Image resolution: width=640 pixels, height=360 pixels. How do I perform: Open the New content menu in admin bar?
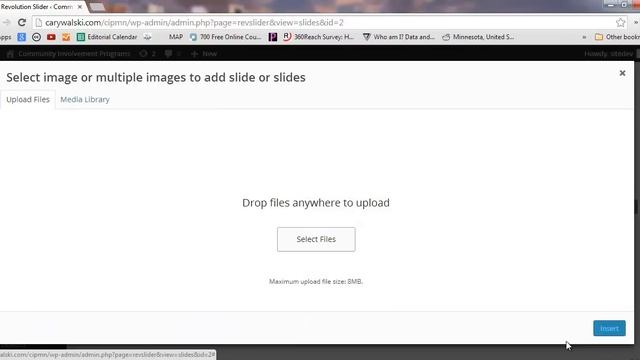[x=204, y=53]
